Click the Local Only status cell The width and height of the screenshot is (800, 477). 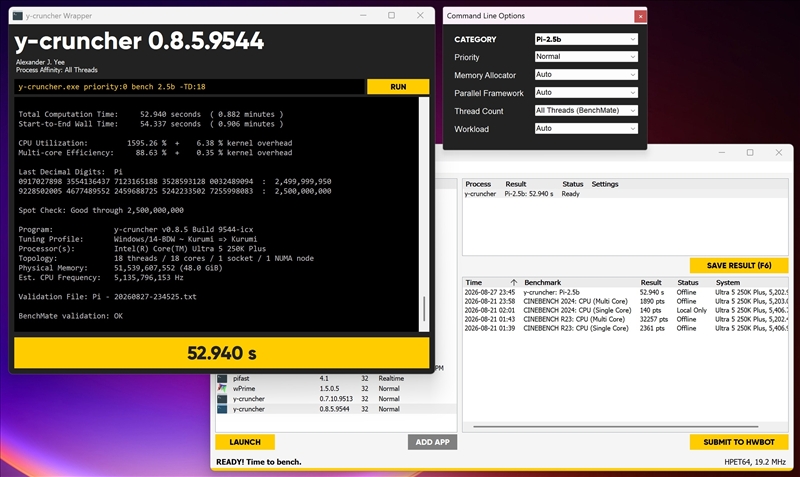pyautogui.click(x=692, y=310)
